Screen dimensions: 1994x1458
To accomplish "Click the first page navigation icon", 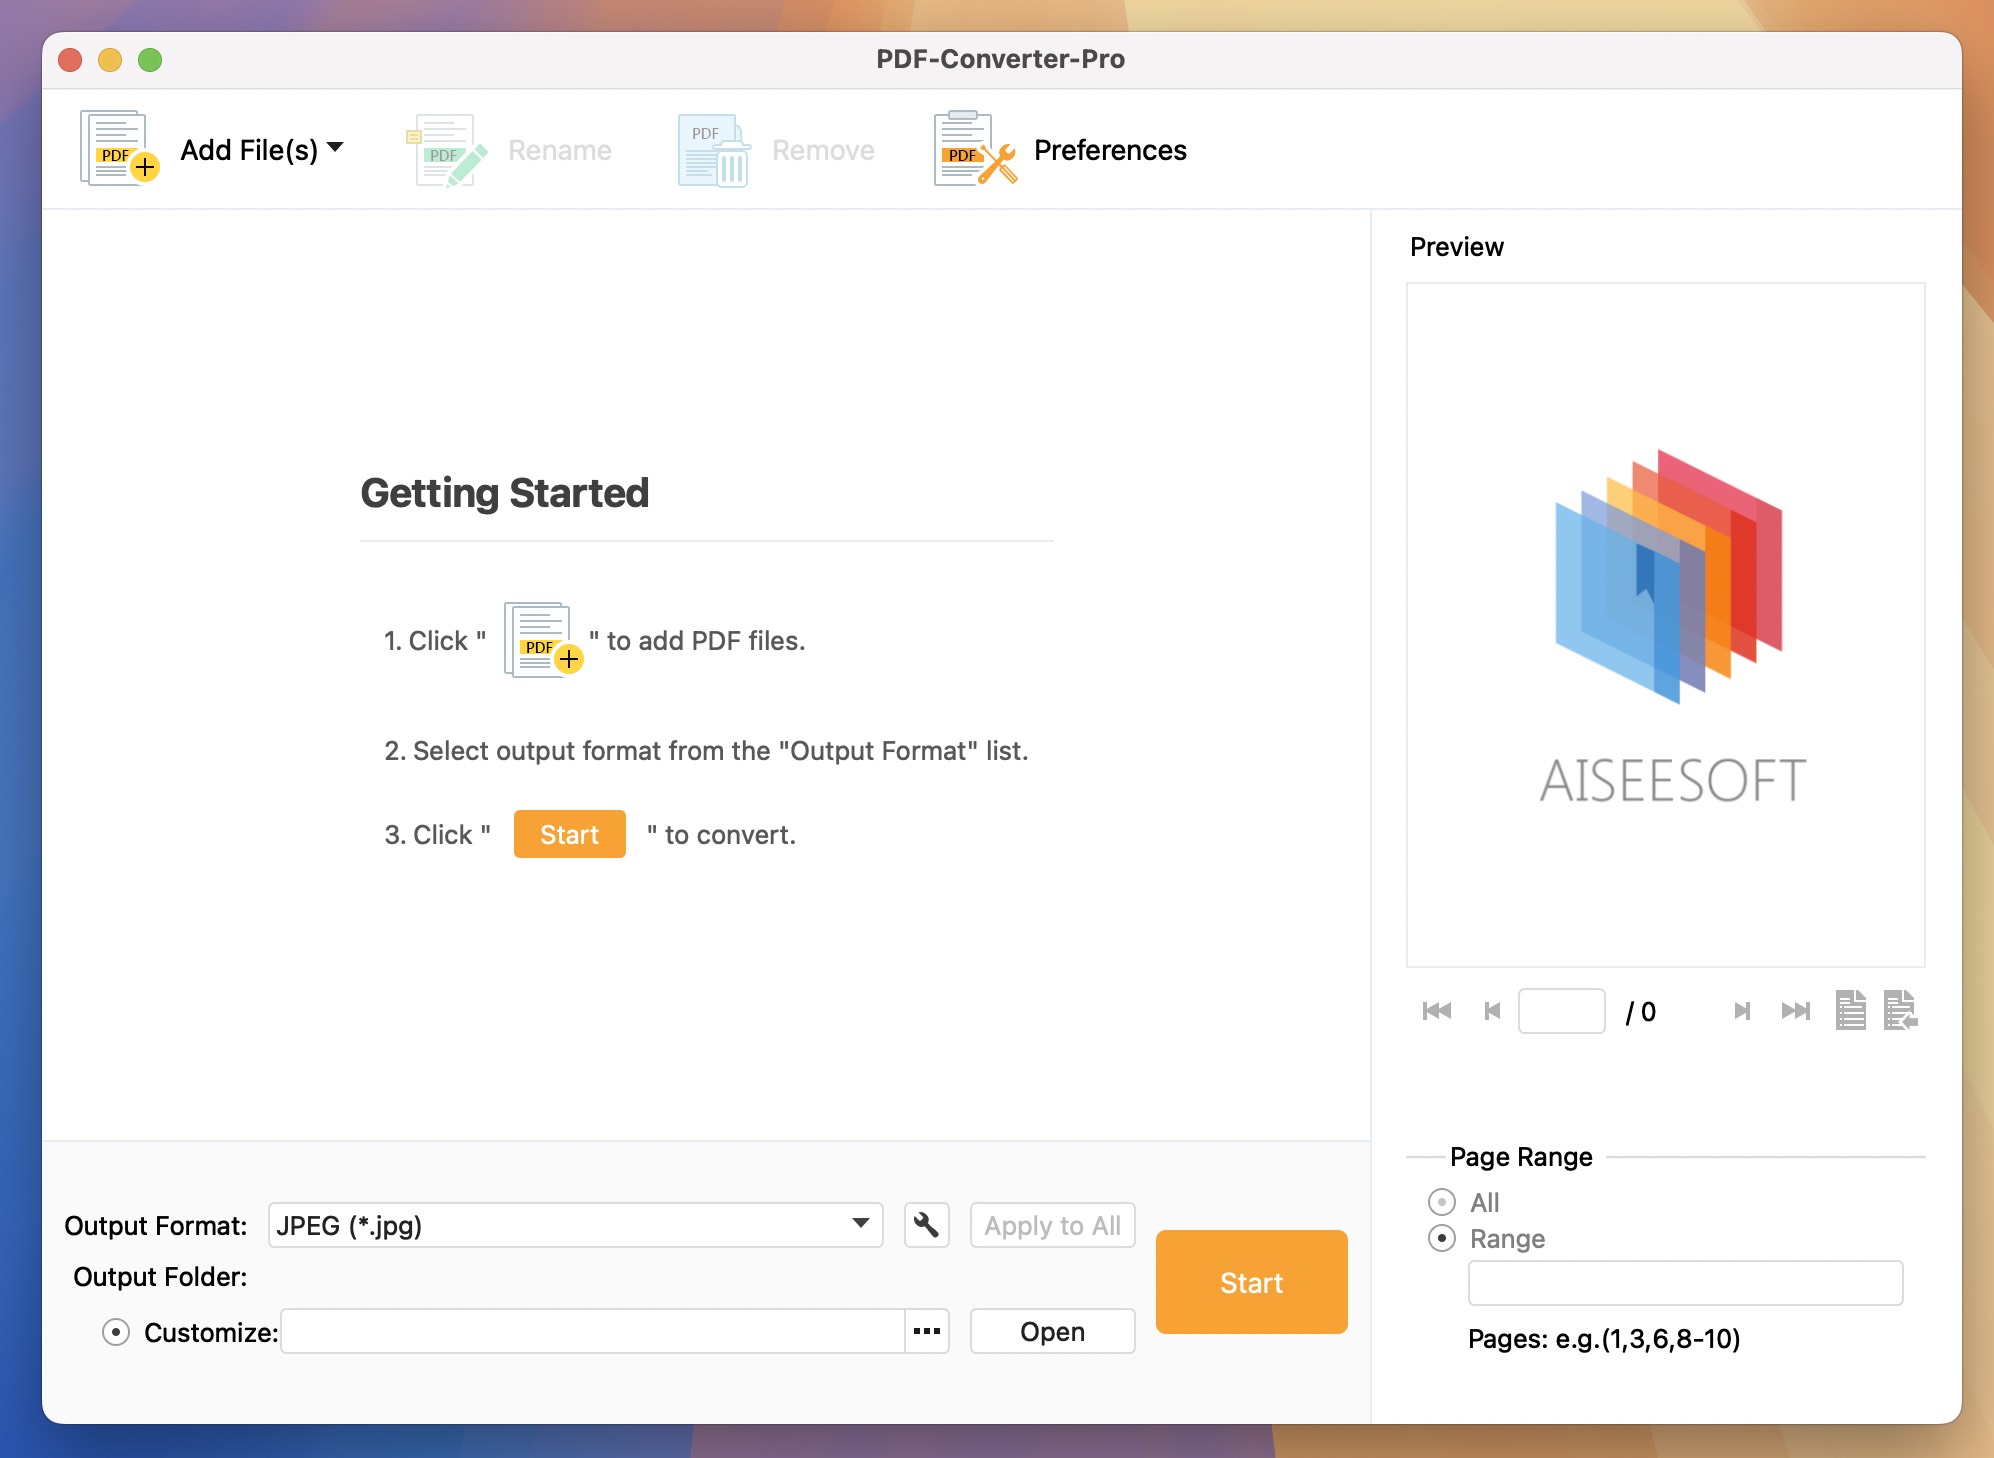I will pyautogui.click(x=1436, y=1011).
